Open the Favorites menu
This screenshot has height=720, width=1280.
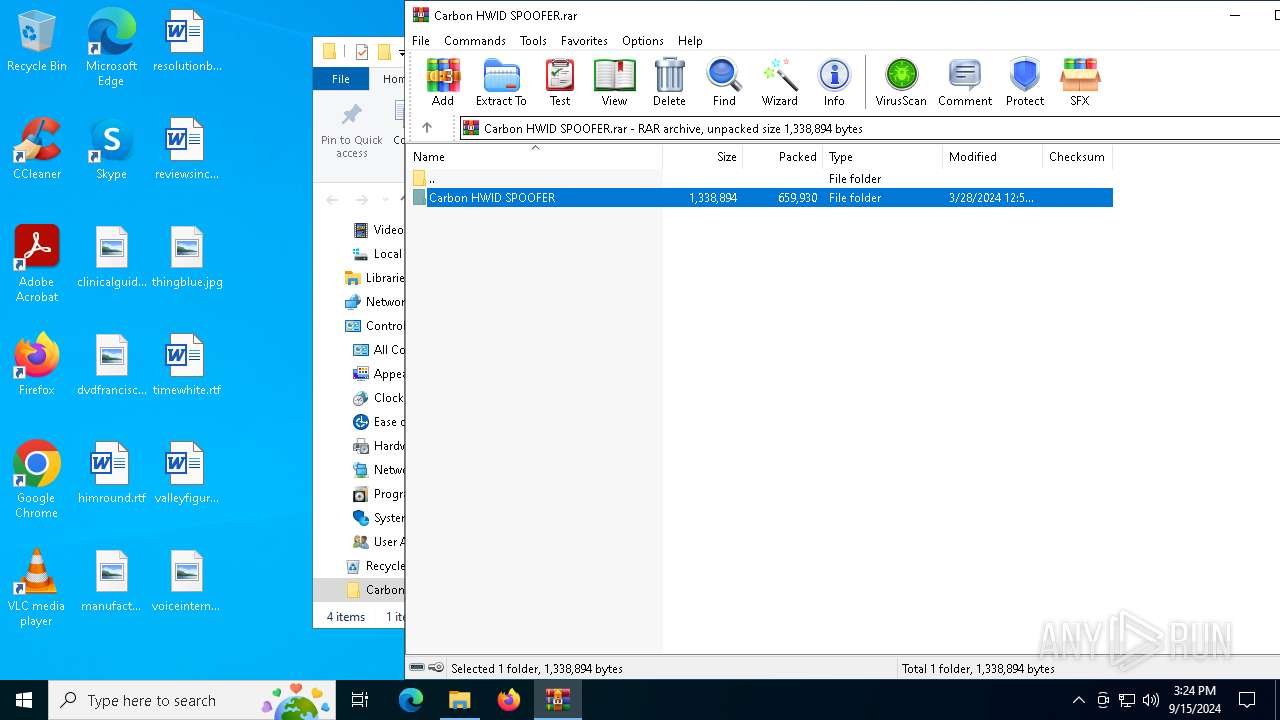(584, 41)
